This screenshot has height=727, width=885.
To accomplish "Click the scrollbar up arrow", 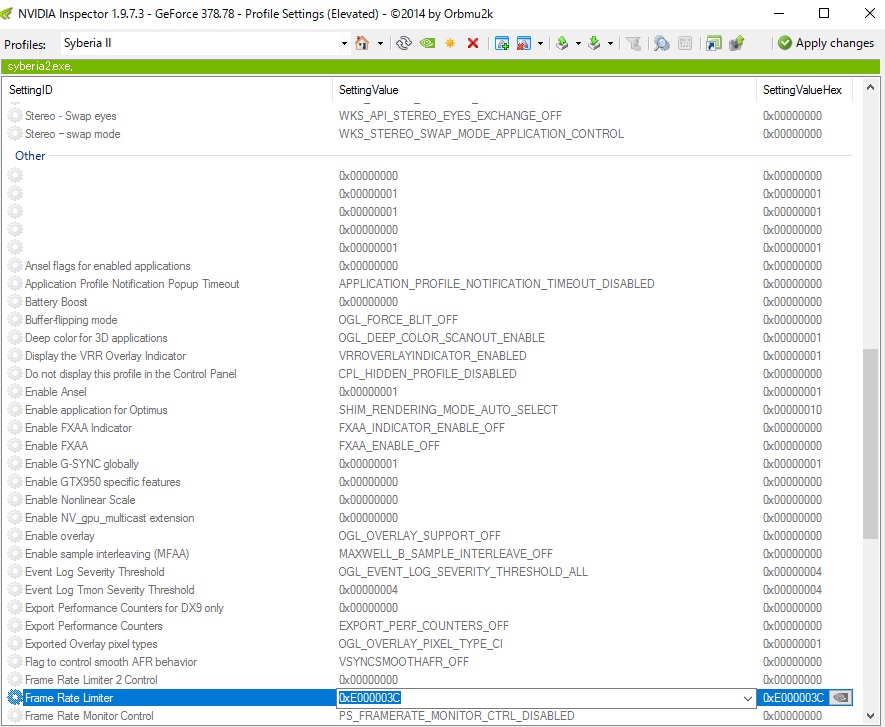I will pyautogui.click(x=870, y=87).
